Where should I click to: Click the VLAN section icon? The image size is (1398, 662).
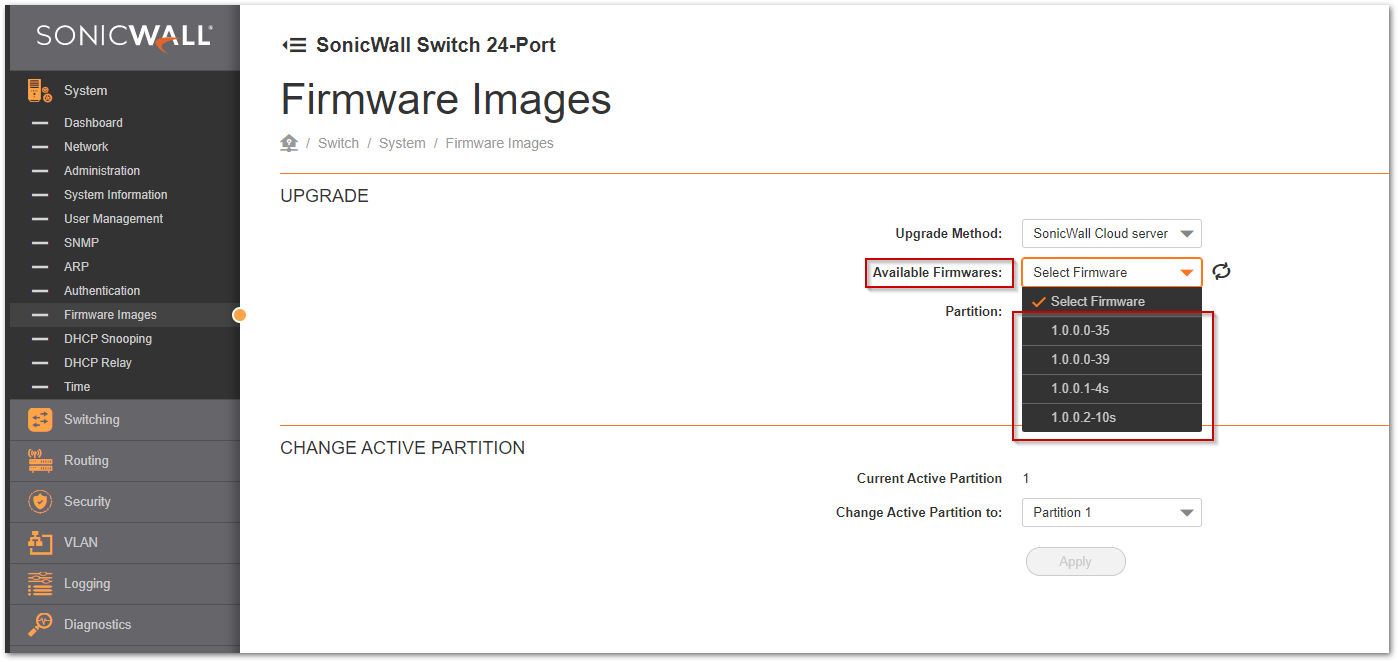click(x=40, y=543)
